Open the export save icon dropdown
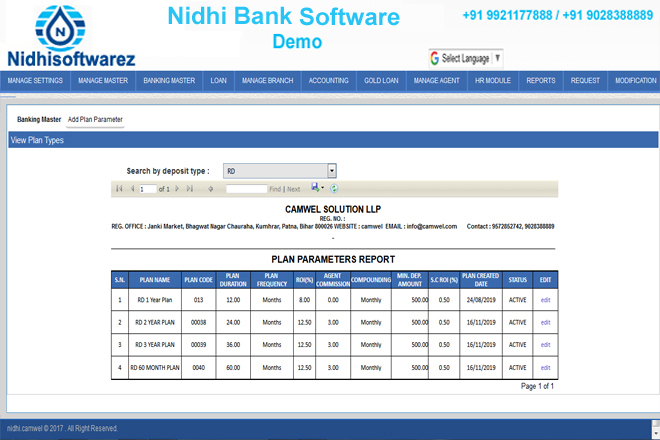 pyautogui.click(x=317, y=187)
